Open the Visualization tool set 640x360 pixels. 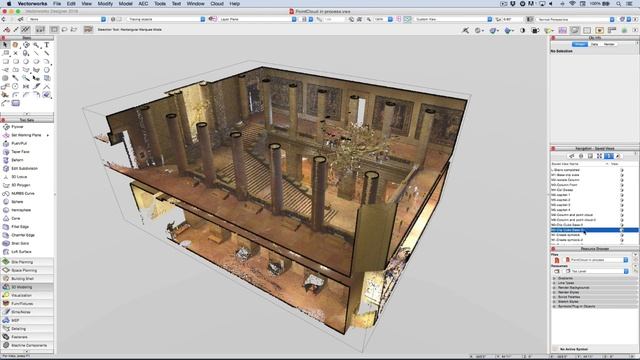tap(27, 295)
